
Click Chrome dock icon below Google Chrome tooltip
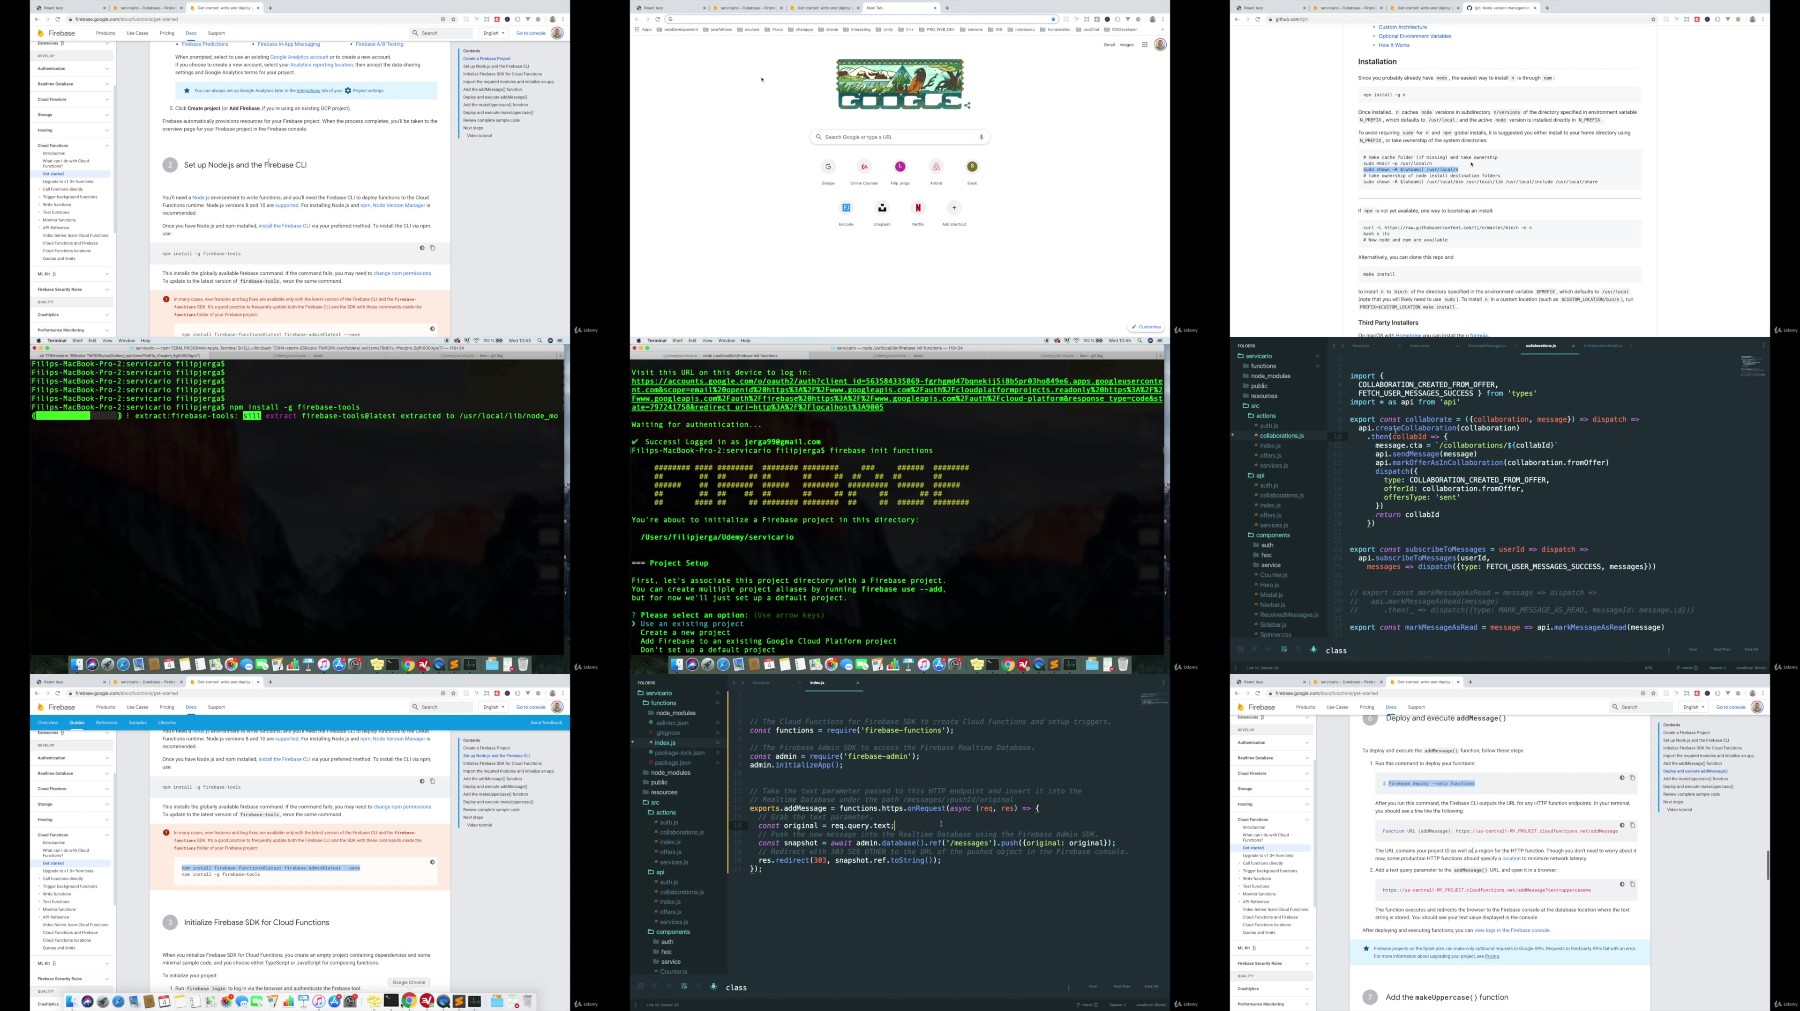point(408,1000)
